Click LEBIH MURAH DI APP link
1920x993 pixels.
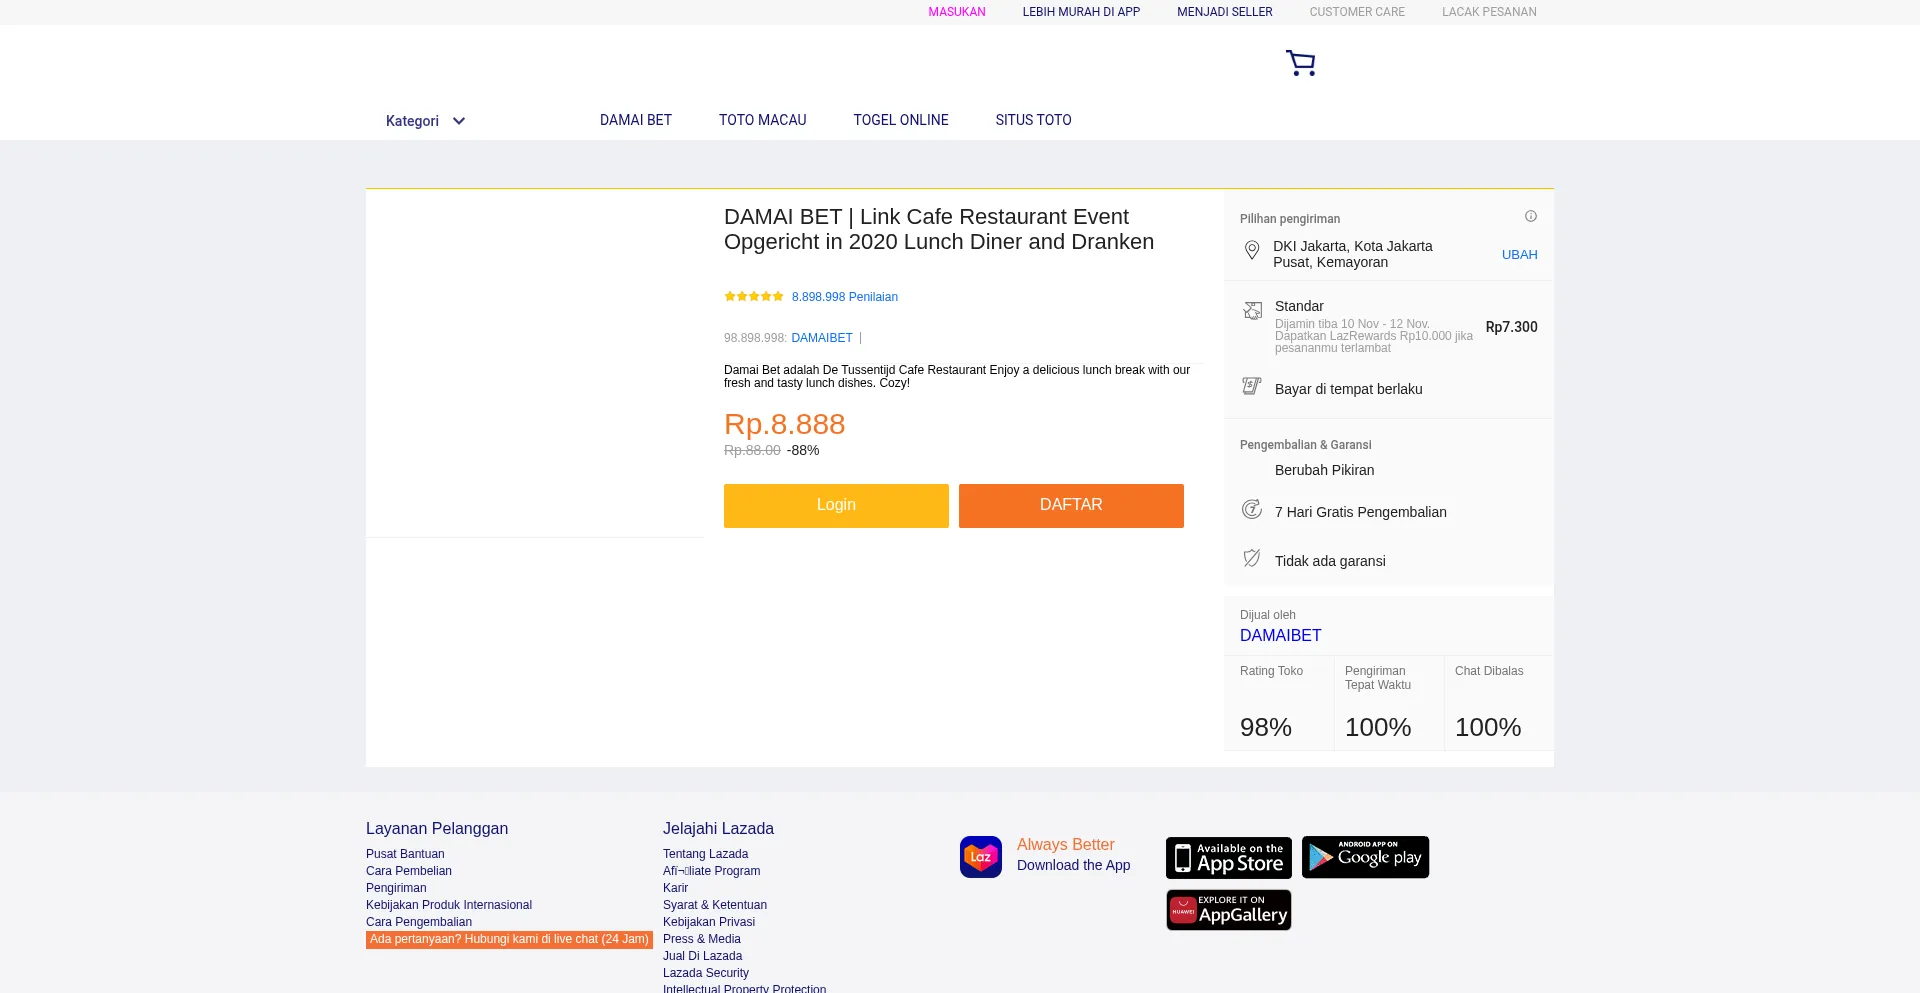point(1081,12)
